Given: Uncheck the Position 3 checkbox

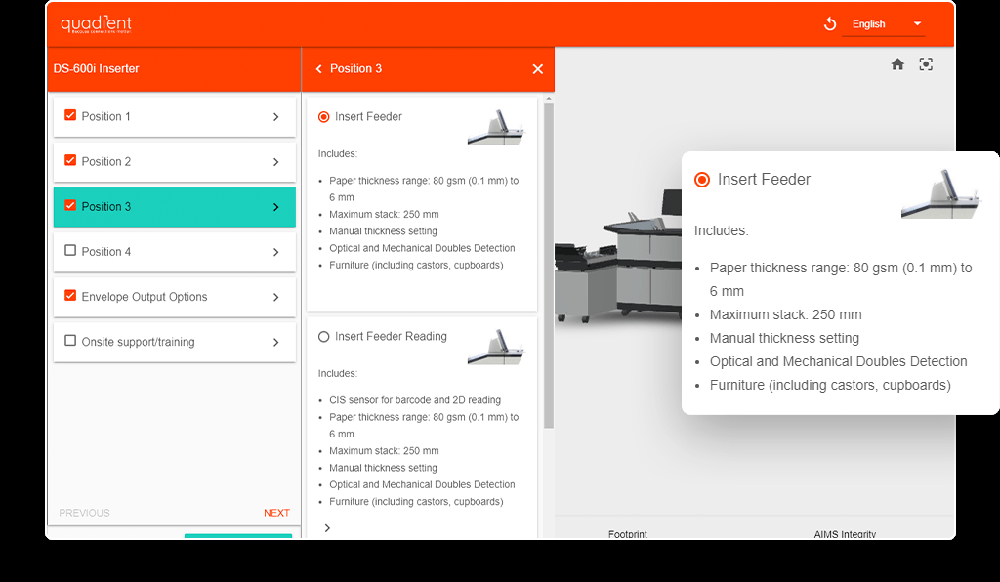Looking at the screenshot, I should 70,206.
